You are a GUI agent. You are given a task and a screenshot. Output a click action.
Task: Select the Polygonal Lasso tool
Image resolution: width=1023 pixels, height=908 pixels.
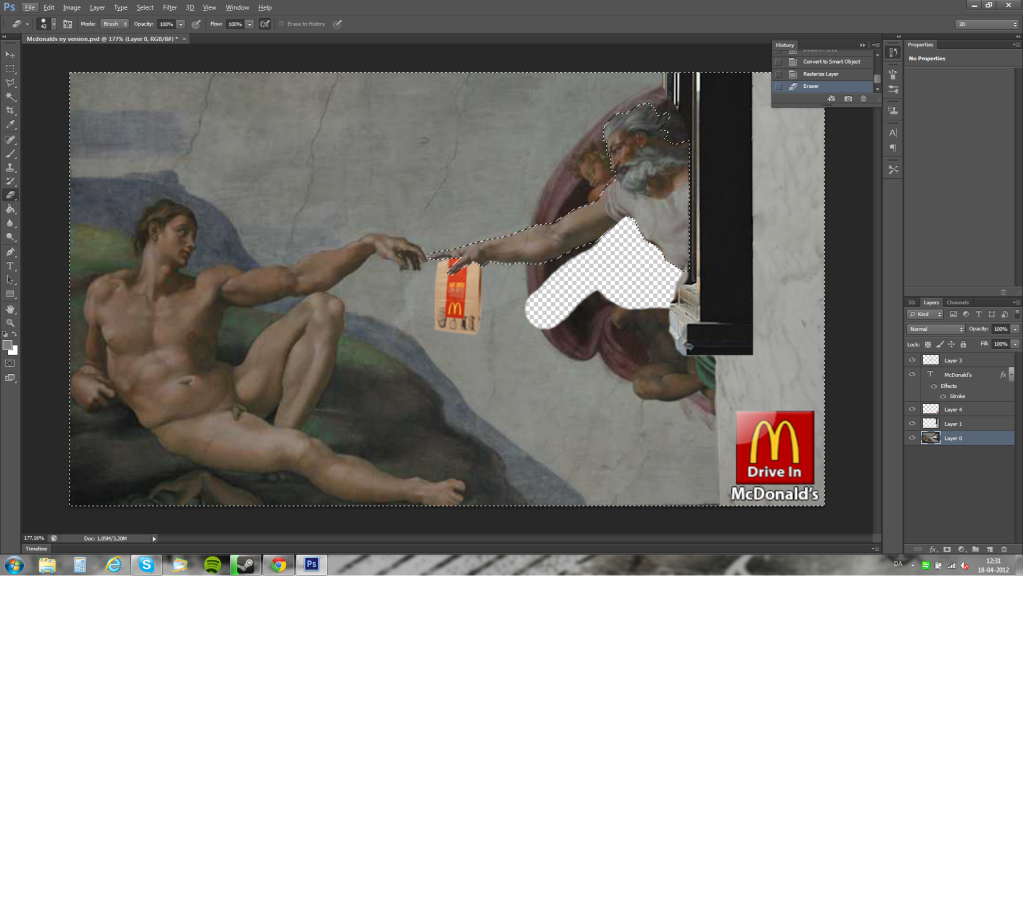(10, 83)
